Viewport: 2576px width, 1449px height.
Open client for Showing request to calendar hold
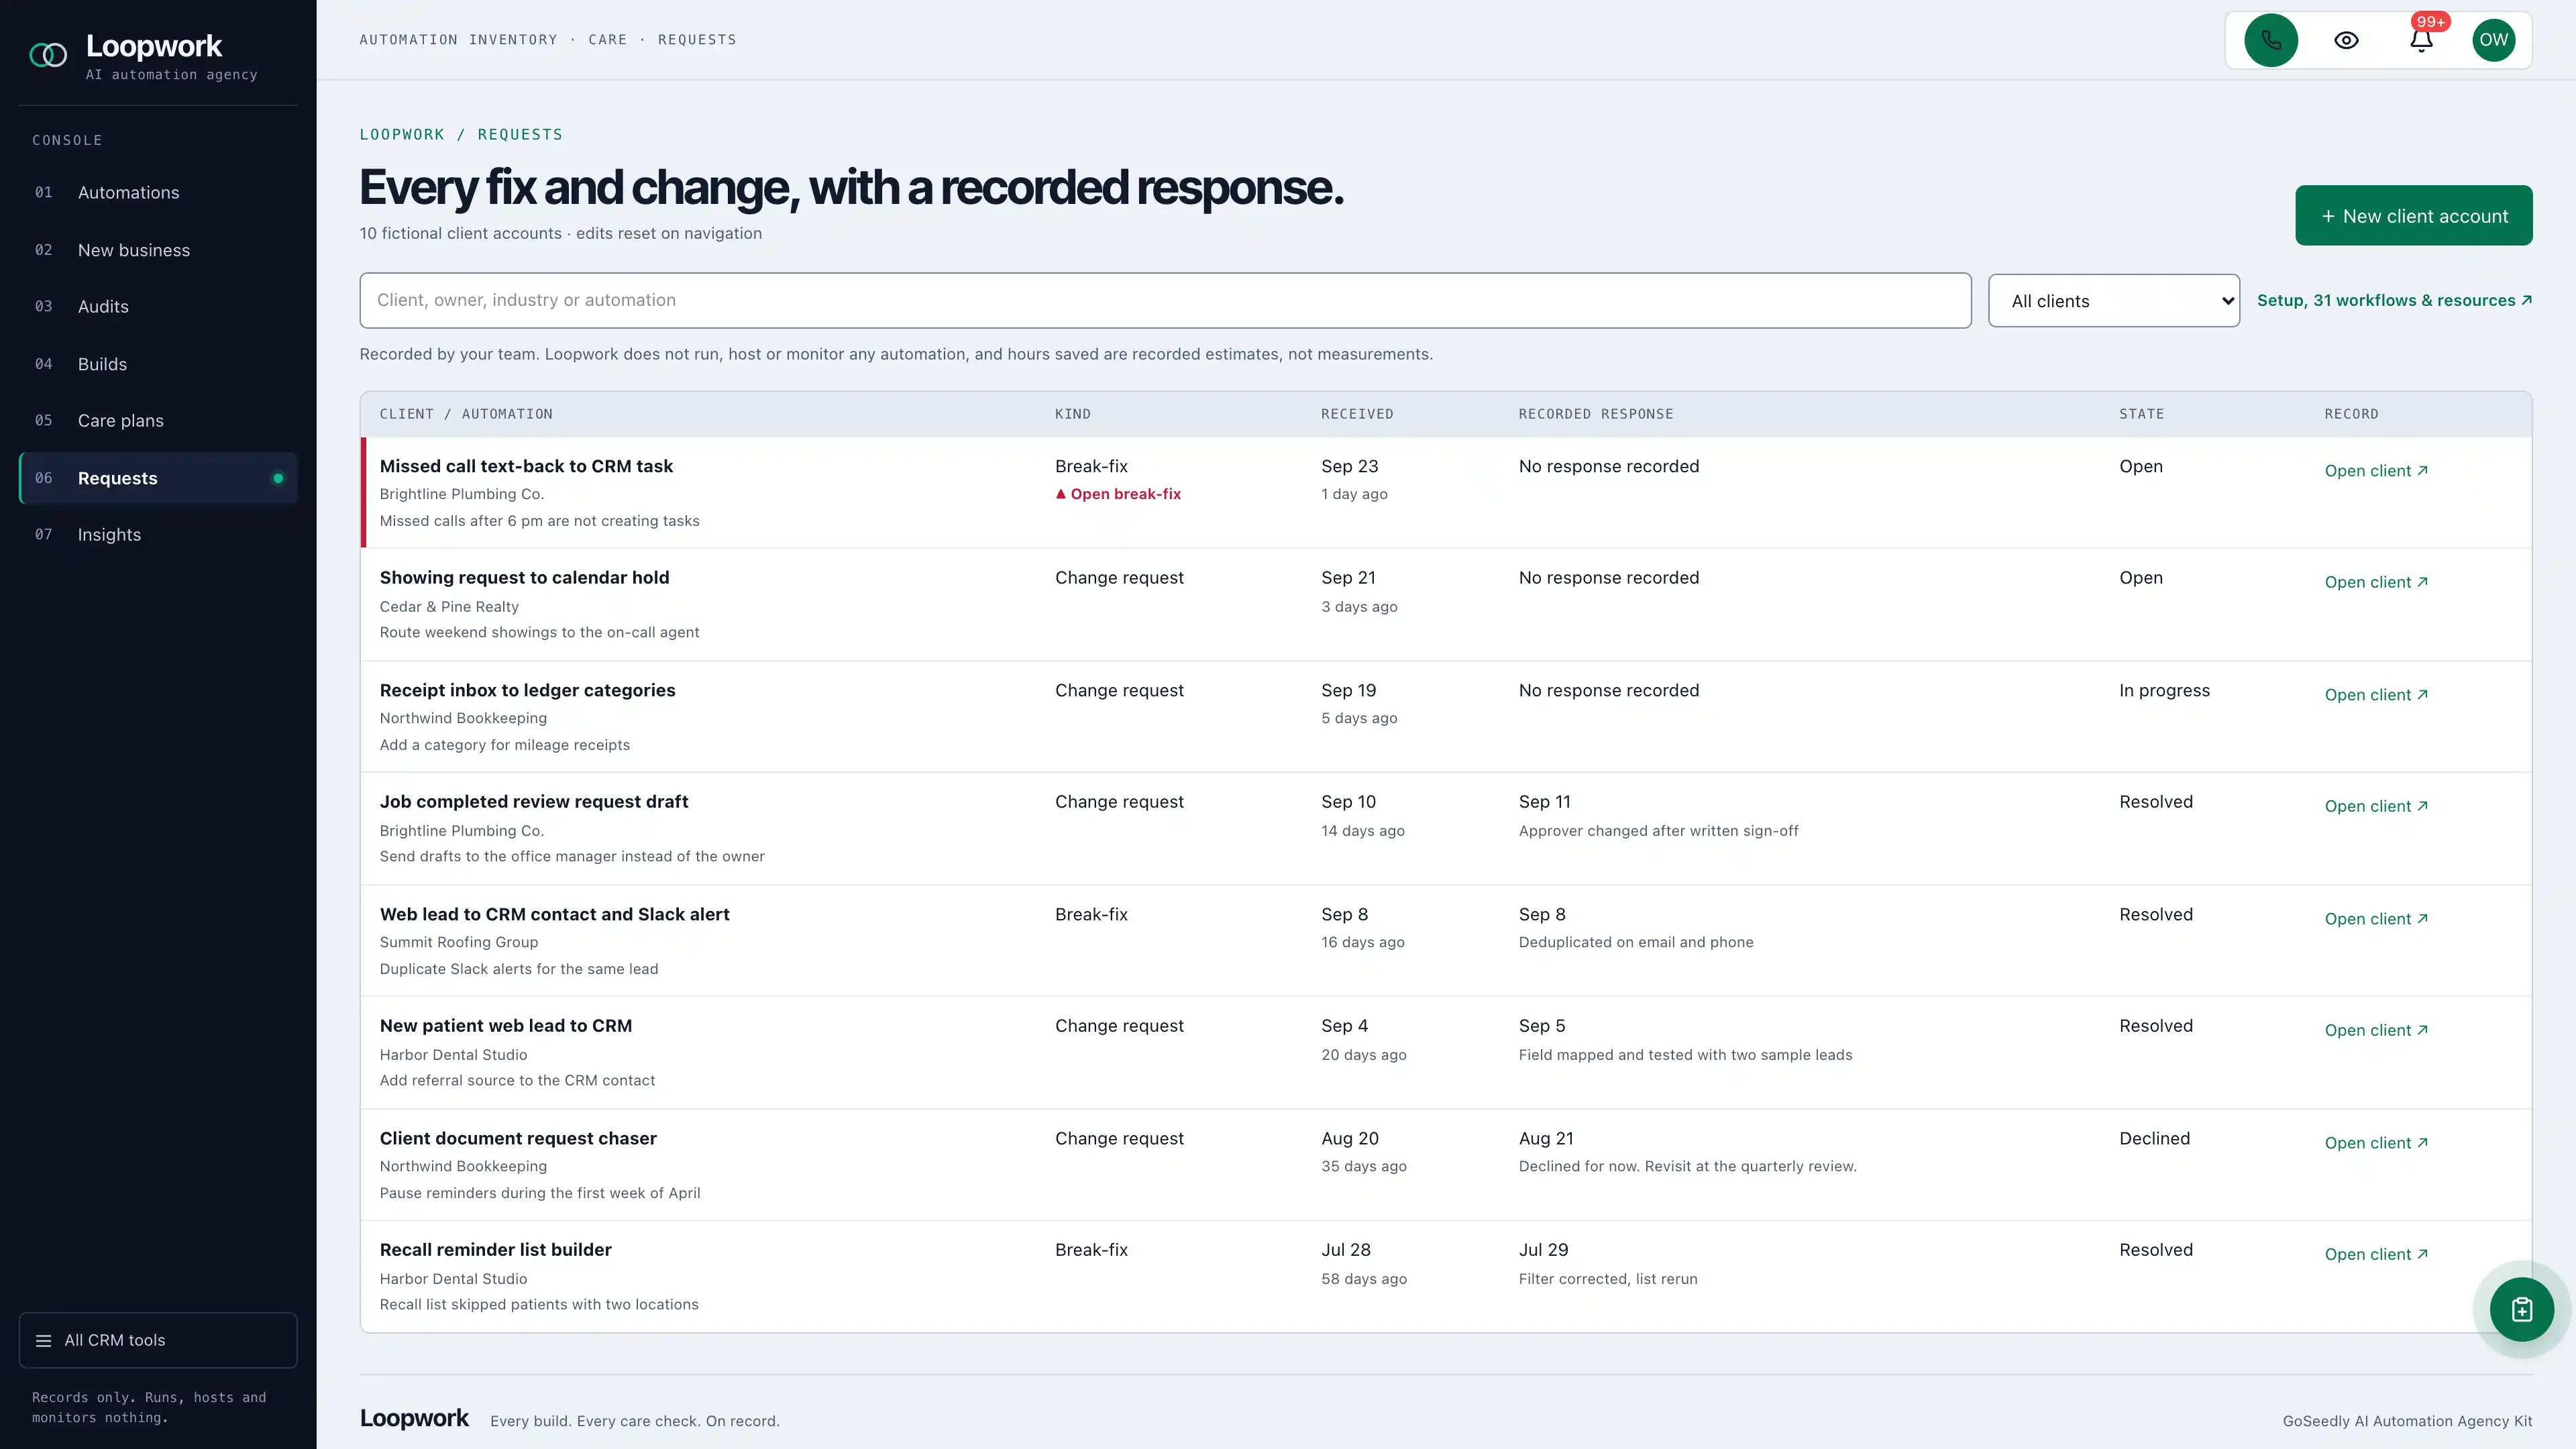pyautogui.click(x=2376, y=582)
